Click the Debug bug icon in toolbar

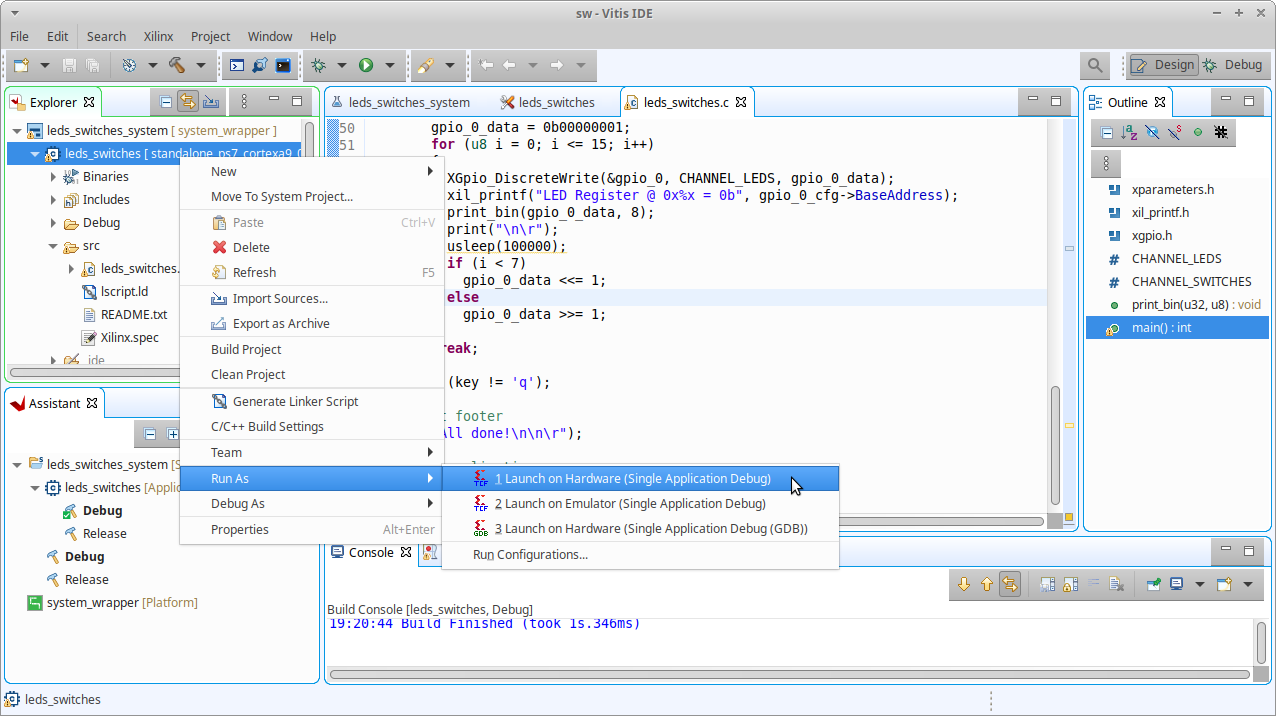319,65
